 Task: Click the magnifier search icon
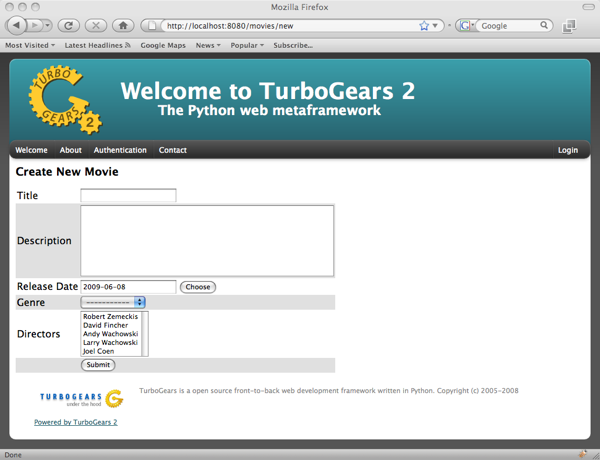pos(544,25)
